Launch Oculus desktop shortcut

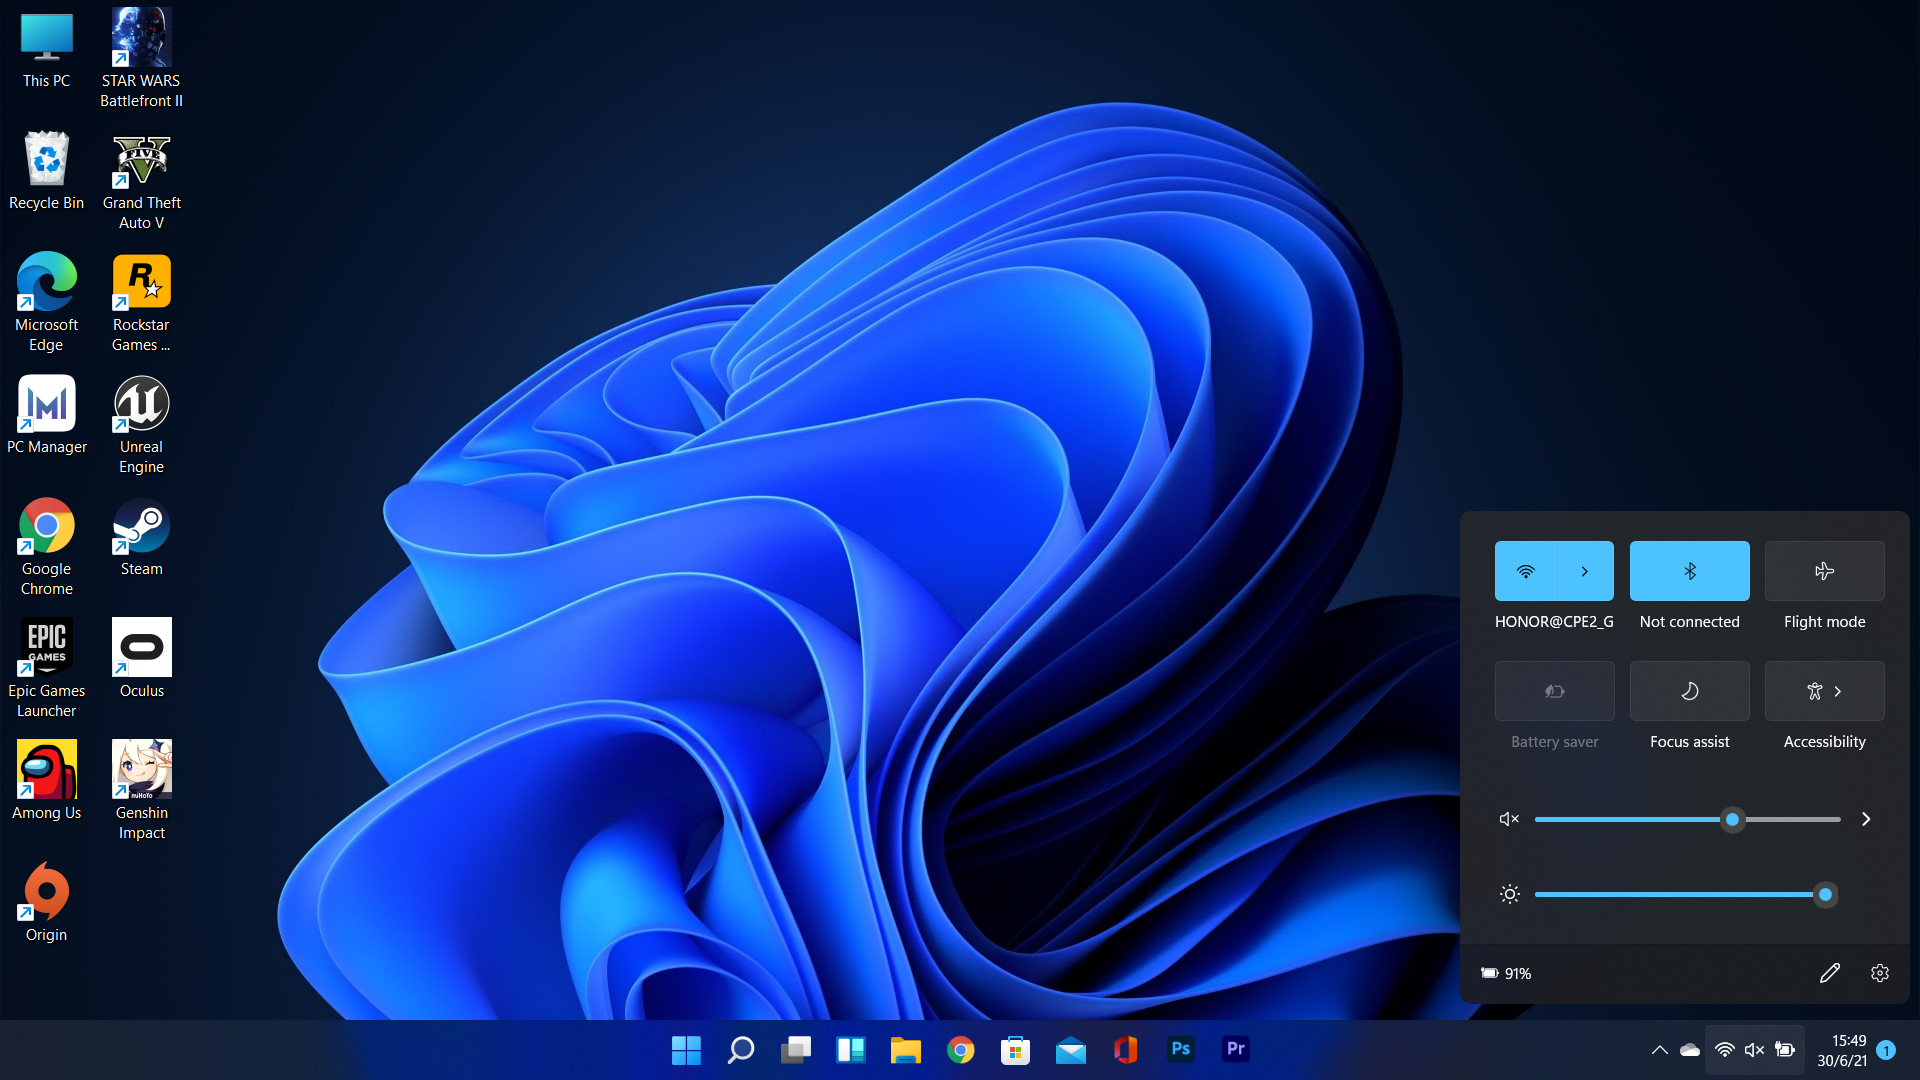[141, 658]
